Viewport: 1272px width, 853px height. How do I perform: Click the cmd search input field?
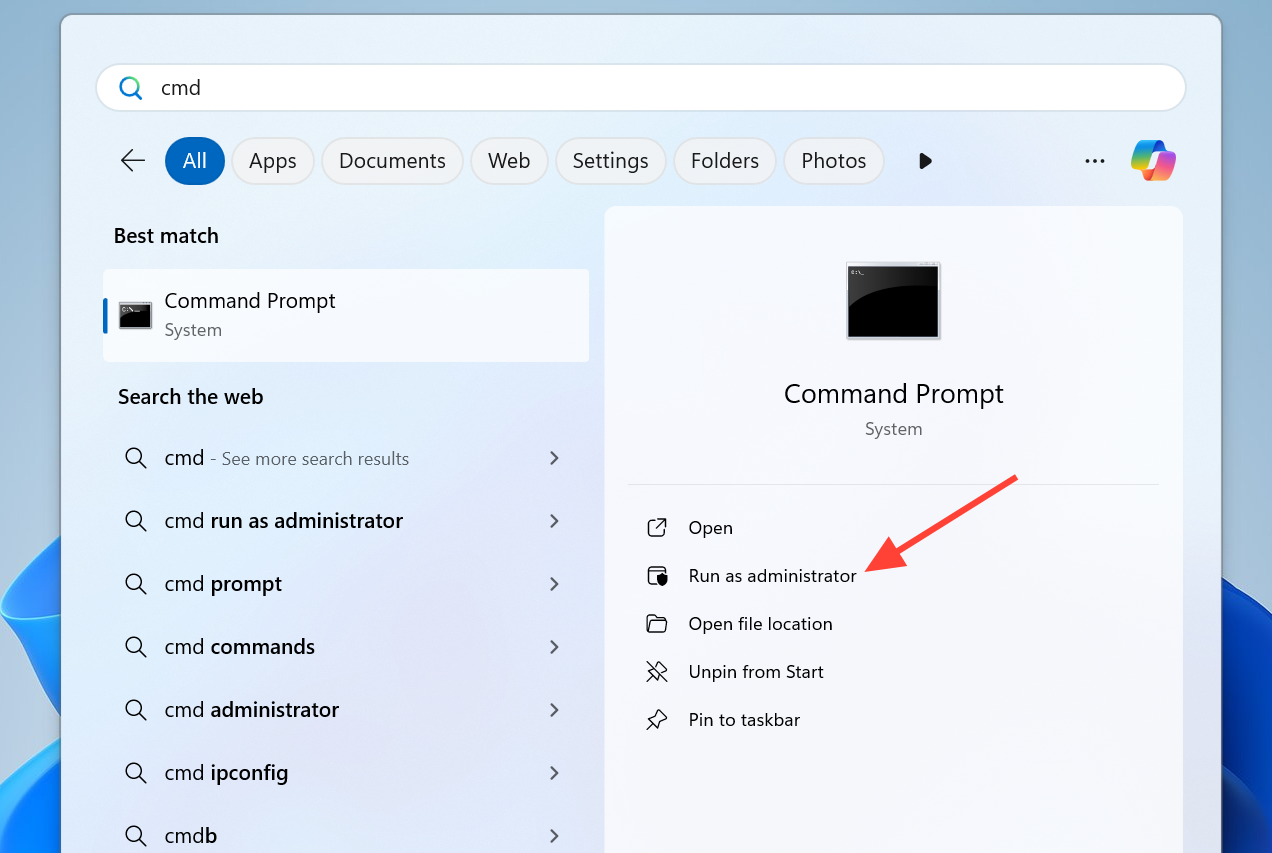coord(640,88)
